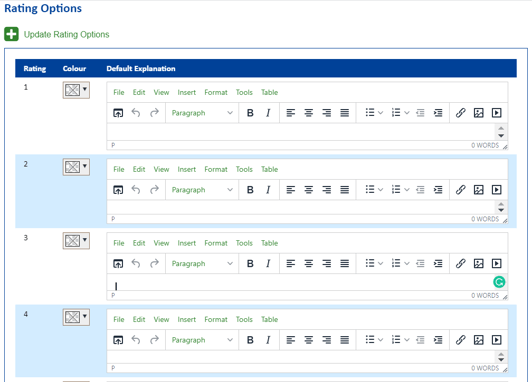
Task: Open Tools menu in rating 4 editor
Action: tap(244, 320)
